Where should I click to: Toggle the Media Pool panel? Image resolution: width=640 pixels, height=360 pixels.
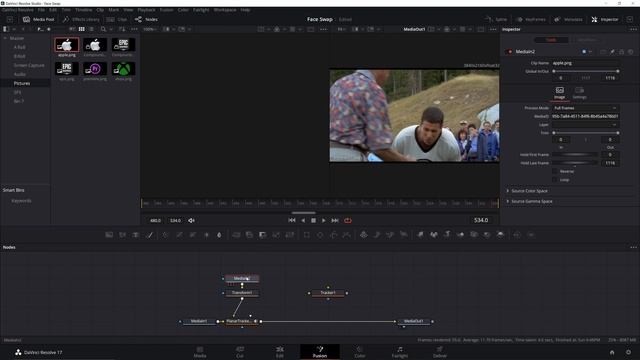coord(38,19)
